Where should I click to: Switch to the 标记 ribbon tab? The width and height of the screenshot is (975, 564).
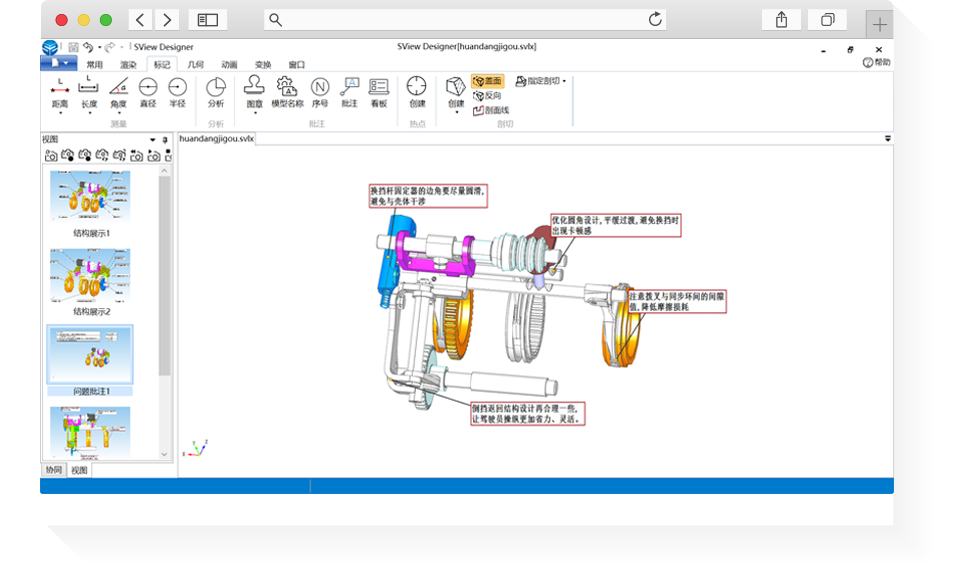coord(162,65)
